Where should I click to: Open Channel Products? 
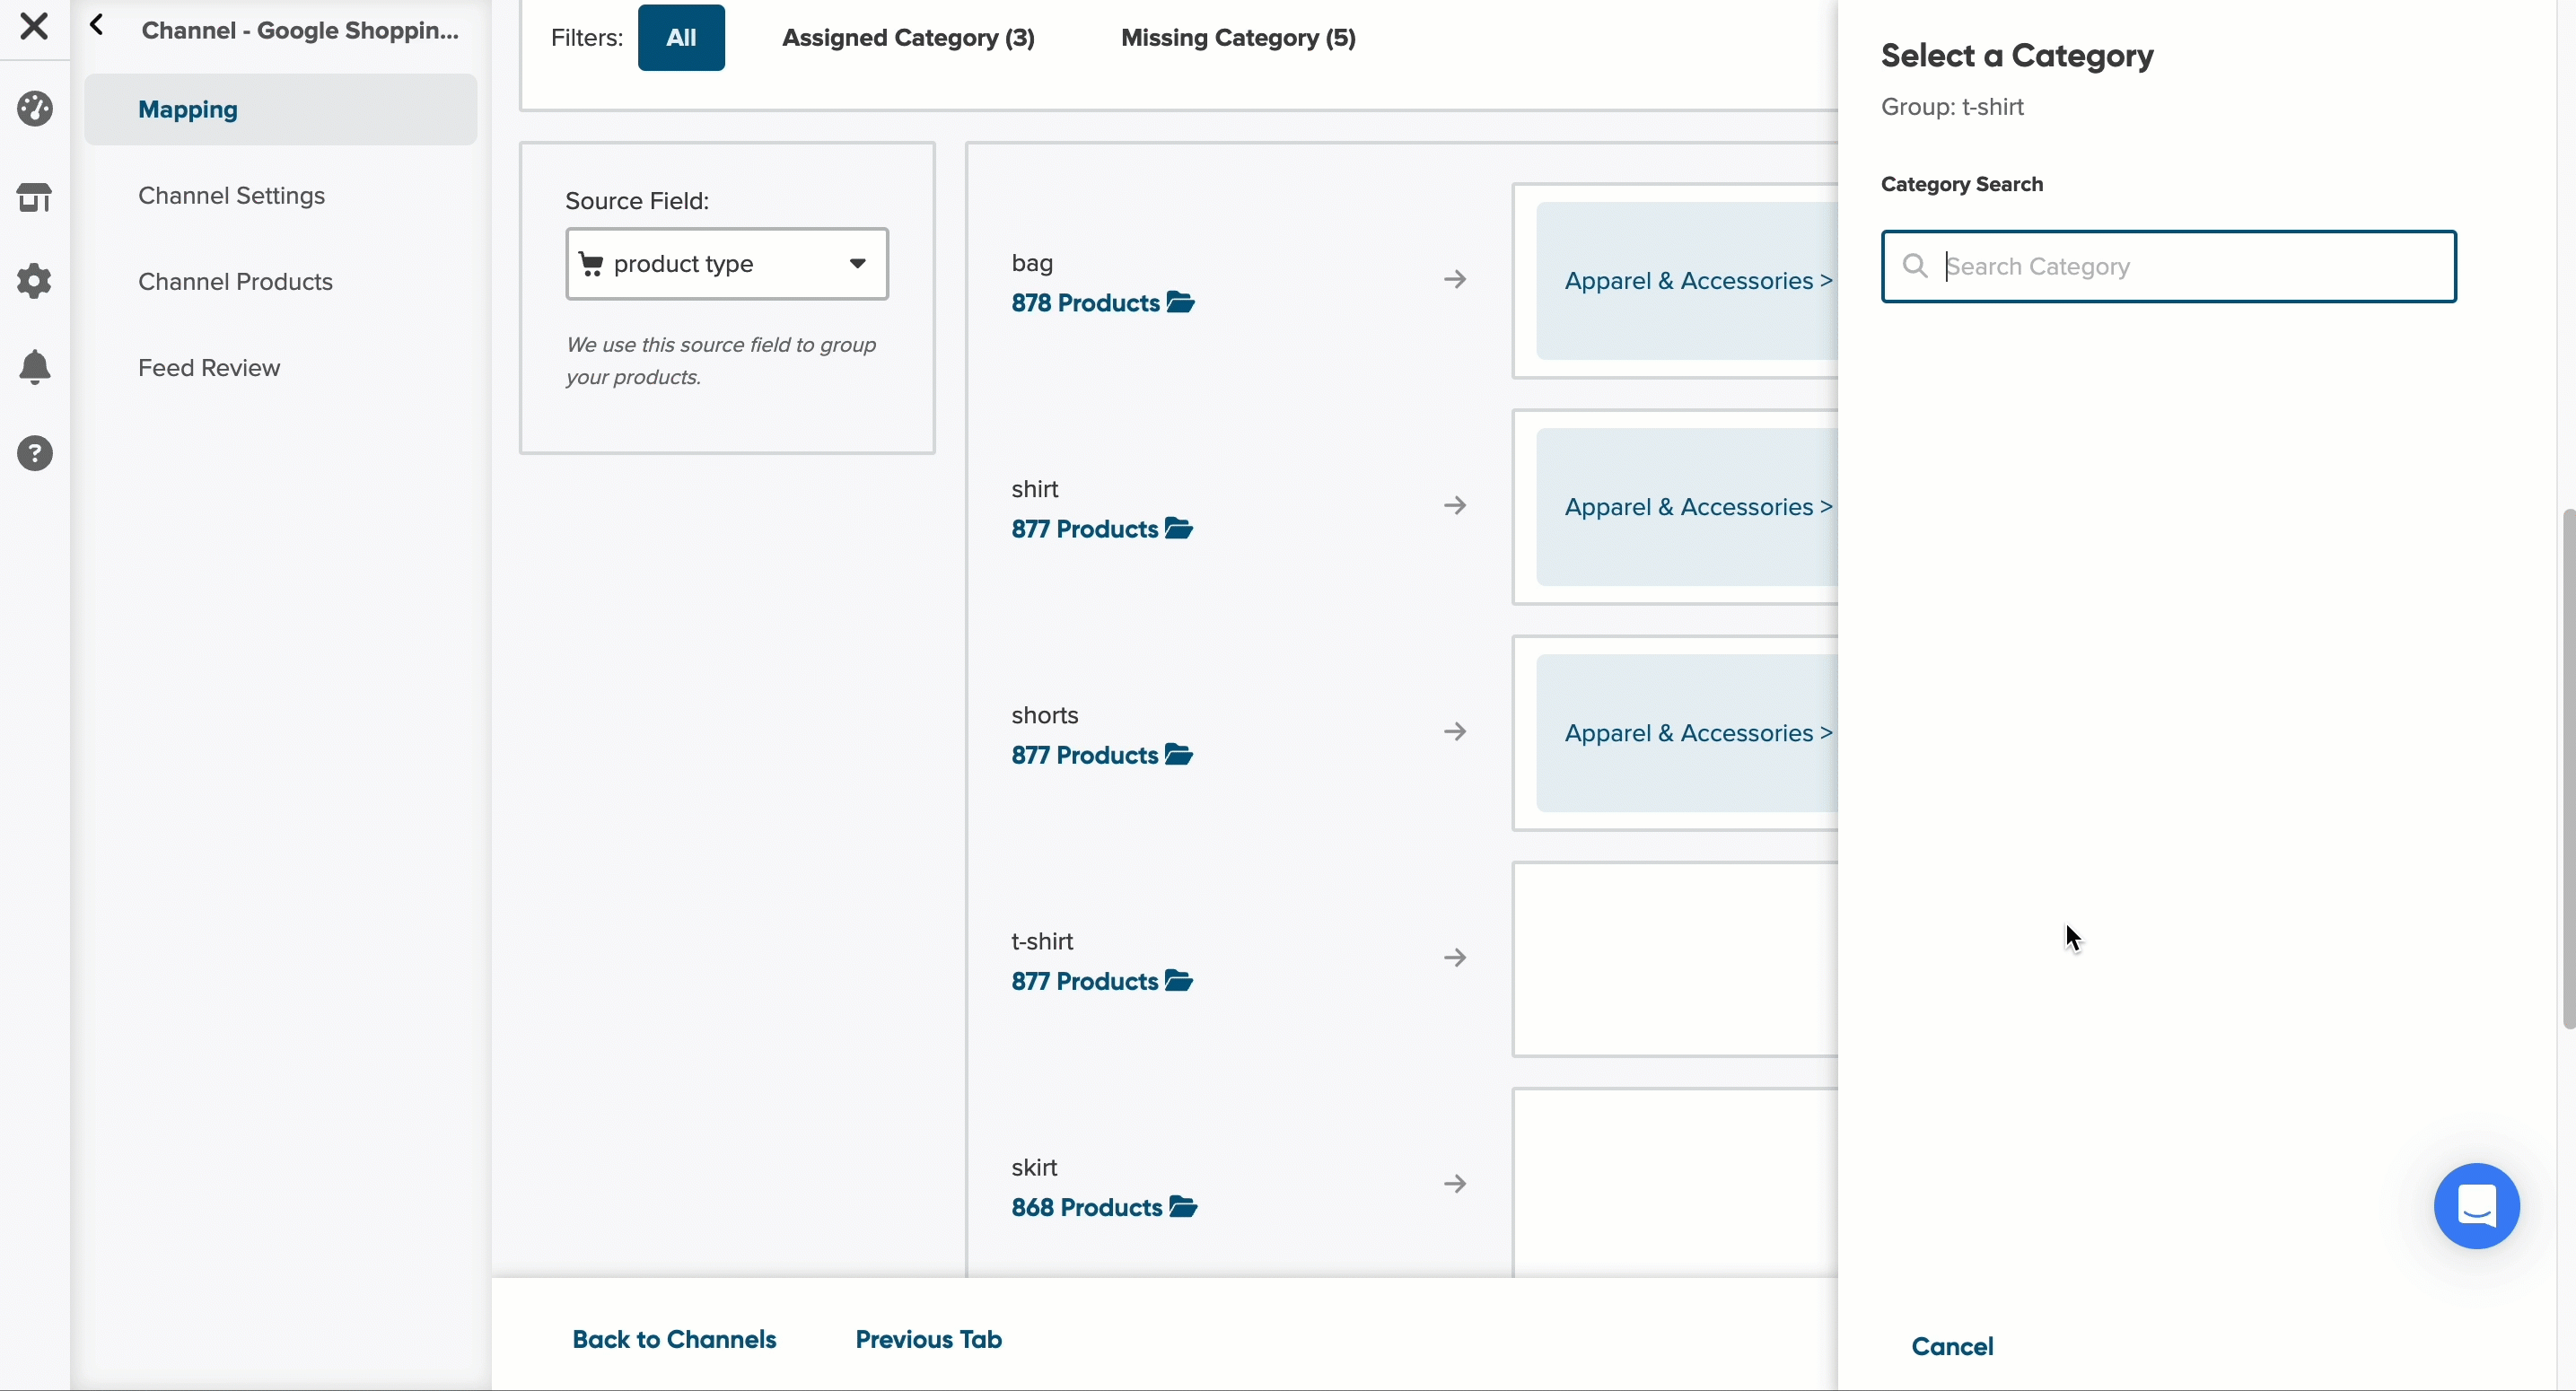tap(235, 282)
